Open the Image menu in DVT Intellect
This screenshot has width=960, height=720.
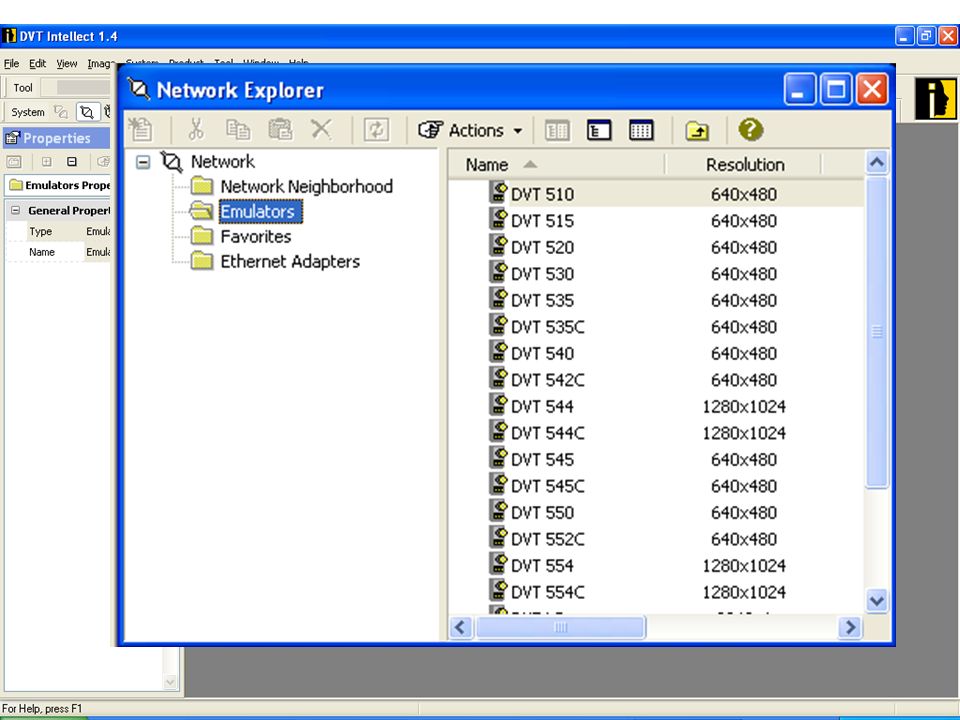coord(100,63)
